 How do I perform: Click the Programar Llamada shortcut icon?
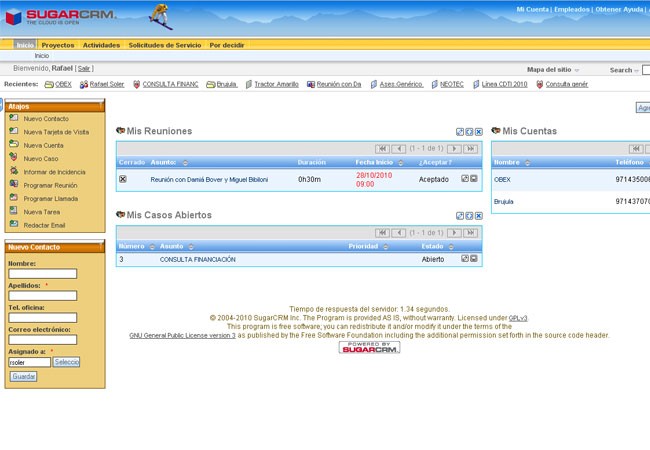pos(14,198)
